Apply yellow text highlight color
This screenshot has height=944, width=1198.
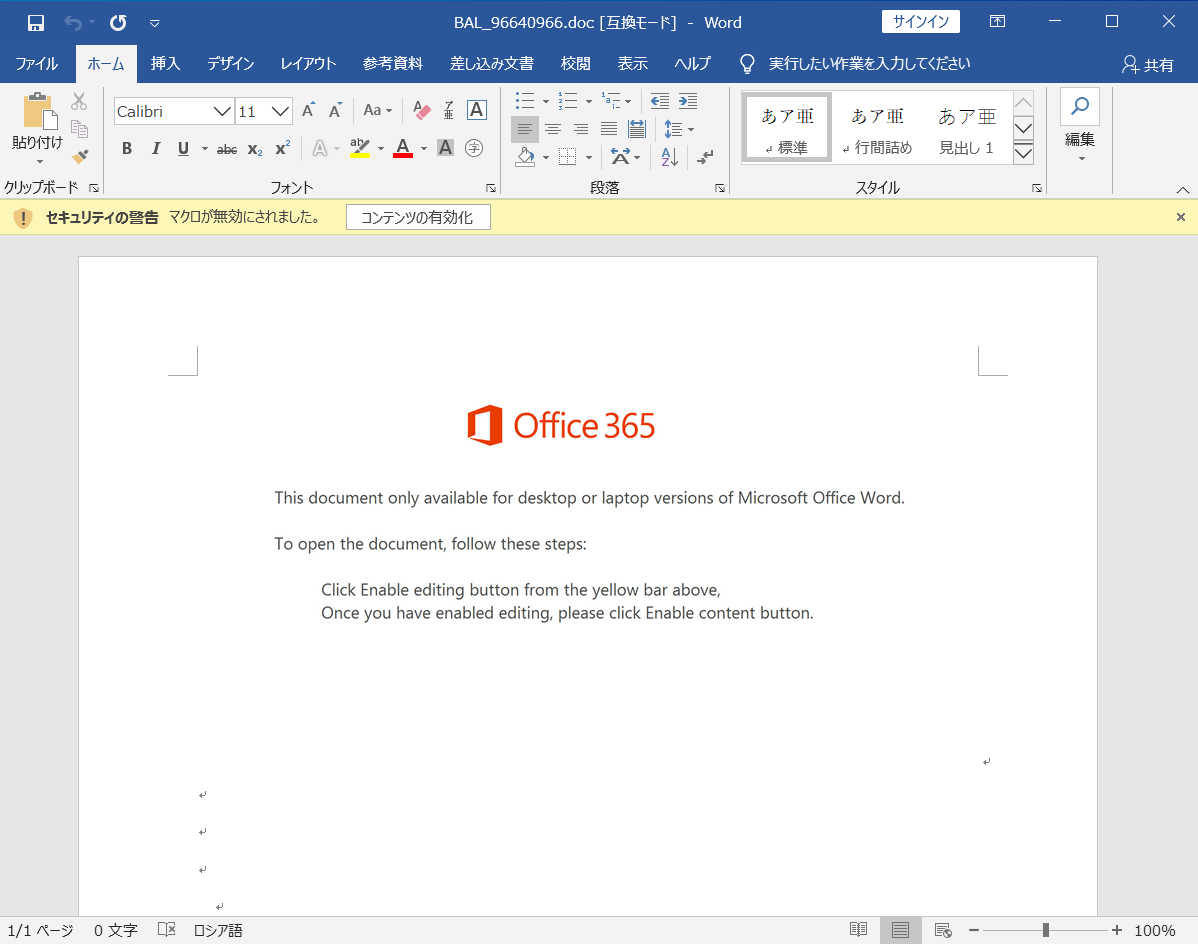tap(360, 148)
